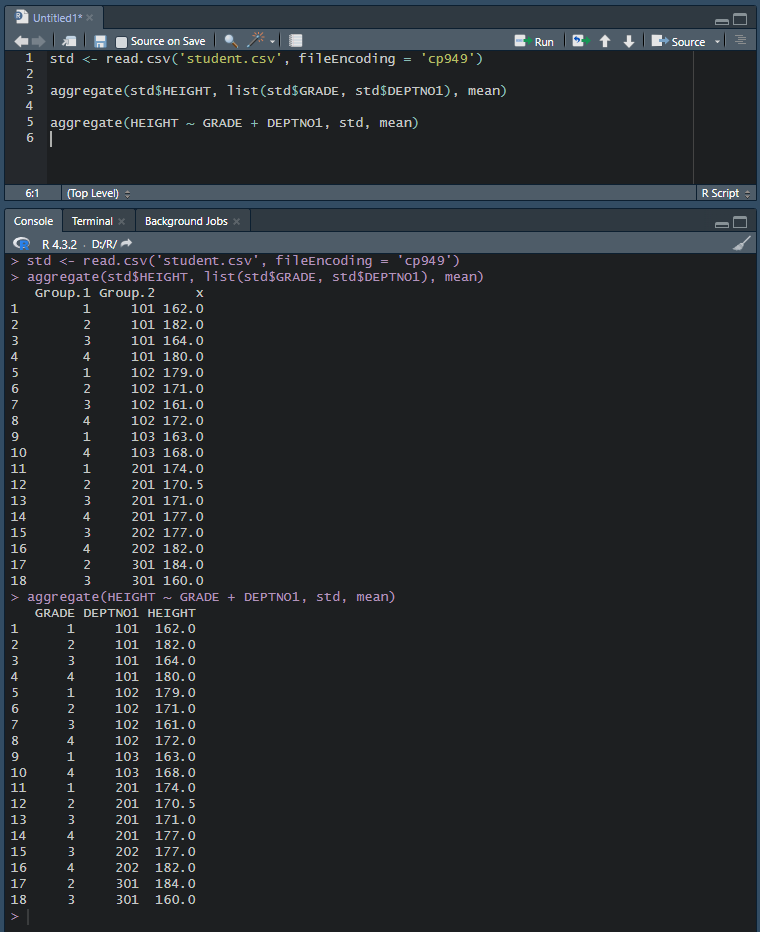Show document outline icon
Viewport: 760px width, 932px height.
(x=740, y=40)
